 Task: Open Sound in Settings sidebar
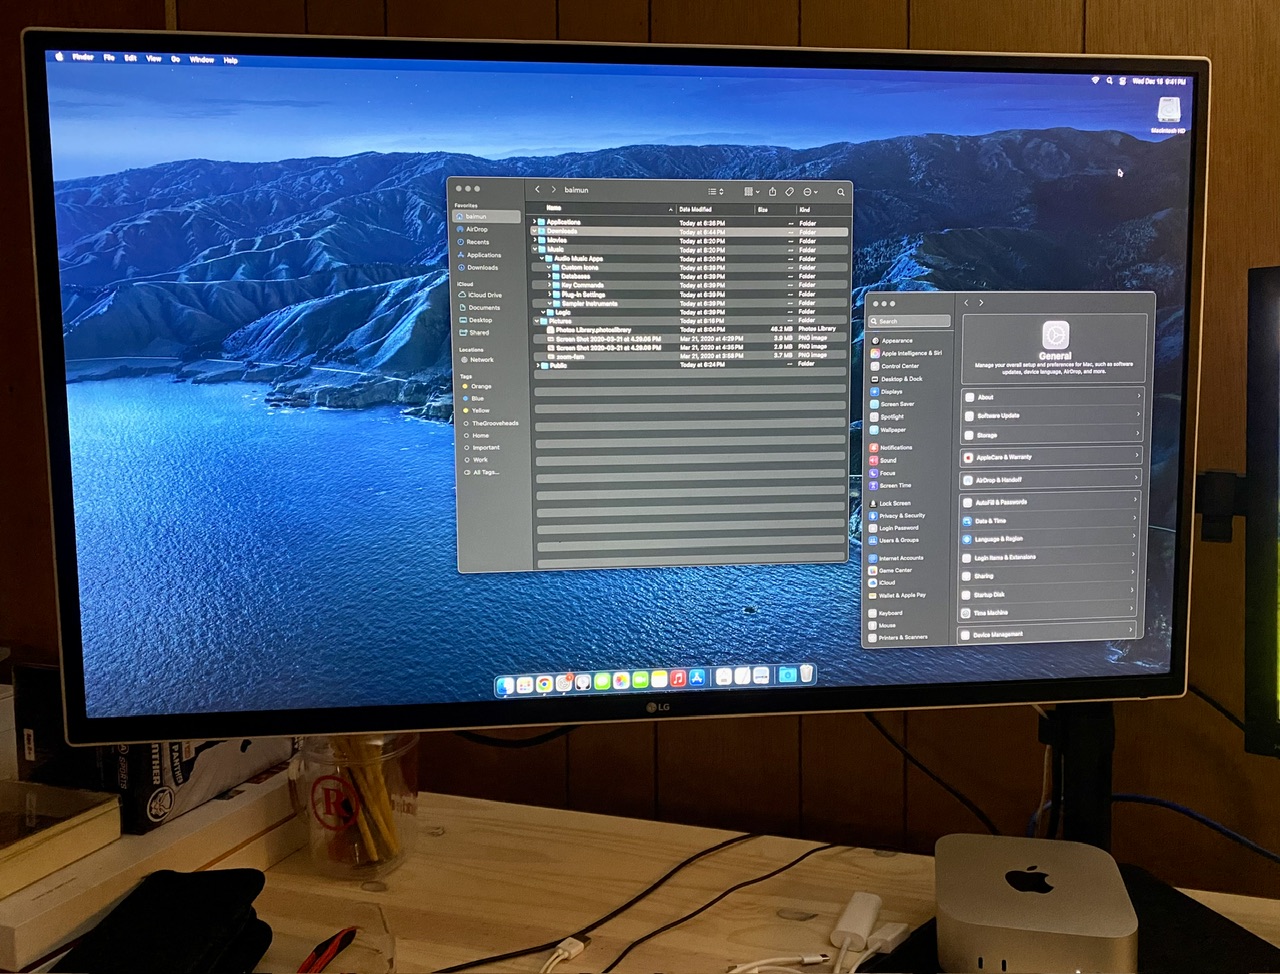884,460
